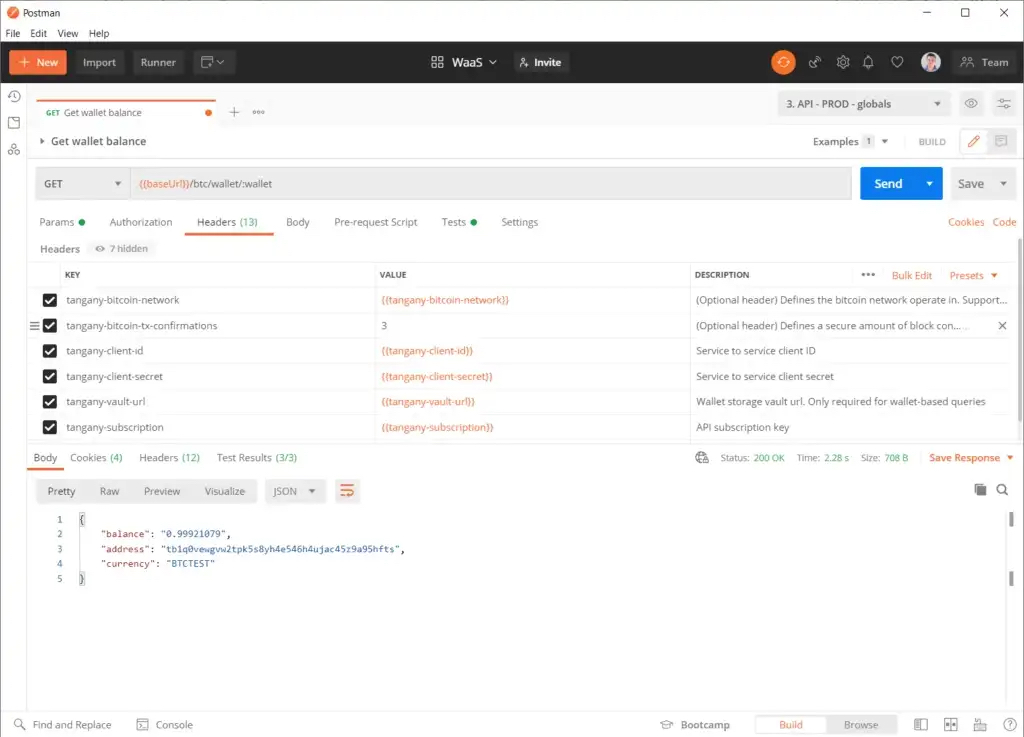Toggle the two-pane layout icon
Screen dimensions: 1024x737
pyautogui.click(x=951, y=725)
